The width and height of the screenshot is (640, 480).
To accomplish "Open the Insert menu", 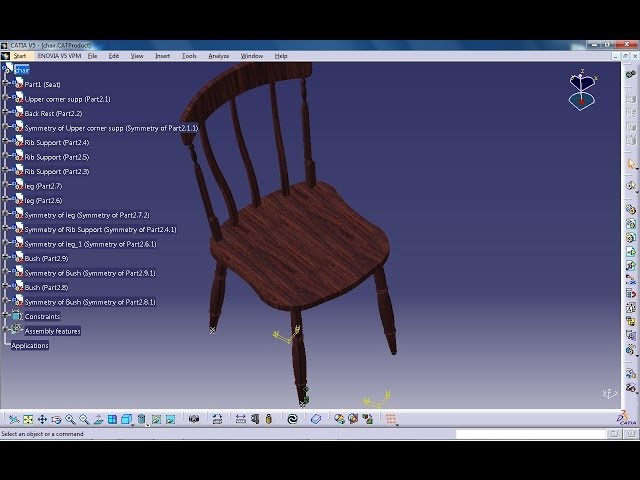I will pyautogui.click(x=162, y=56).
